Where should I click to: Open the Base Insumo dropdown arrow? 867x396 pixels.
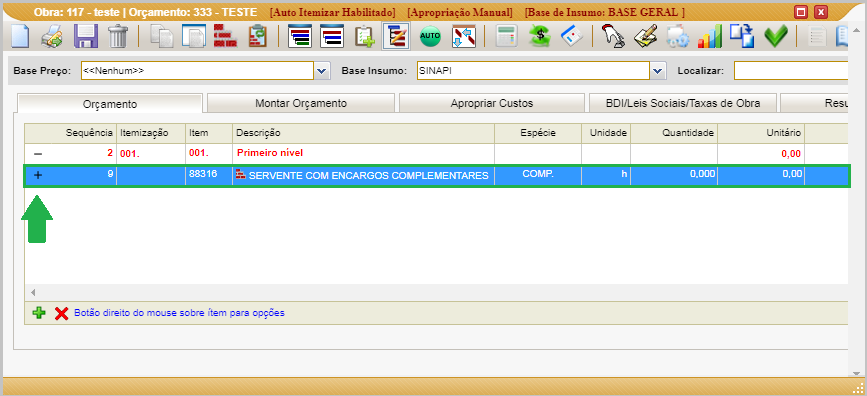coord(657,71)
